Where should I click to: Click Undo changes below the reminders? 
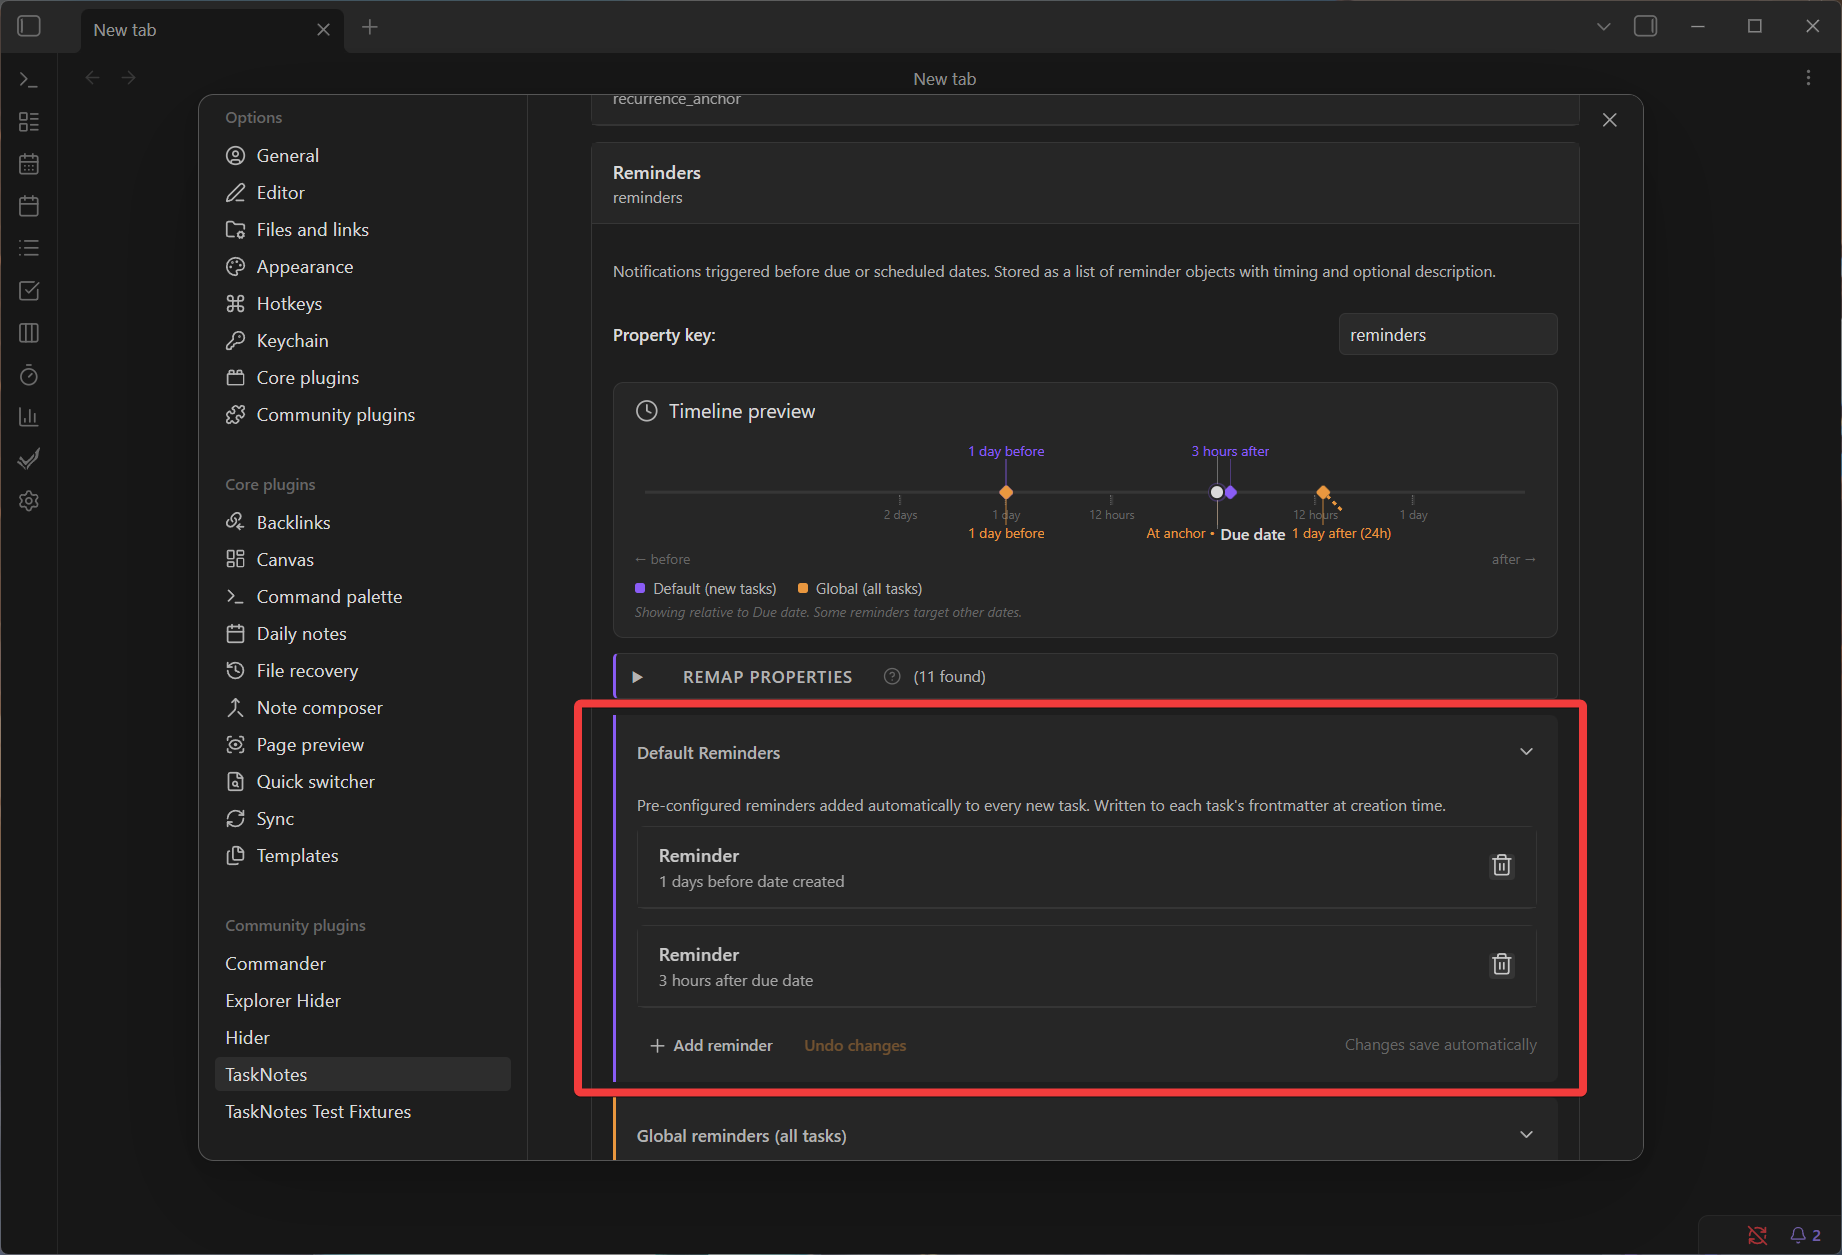854,1045
